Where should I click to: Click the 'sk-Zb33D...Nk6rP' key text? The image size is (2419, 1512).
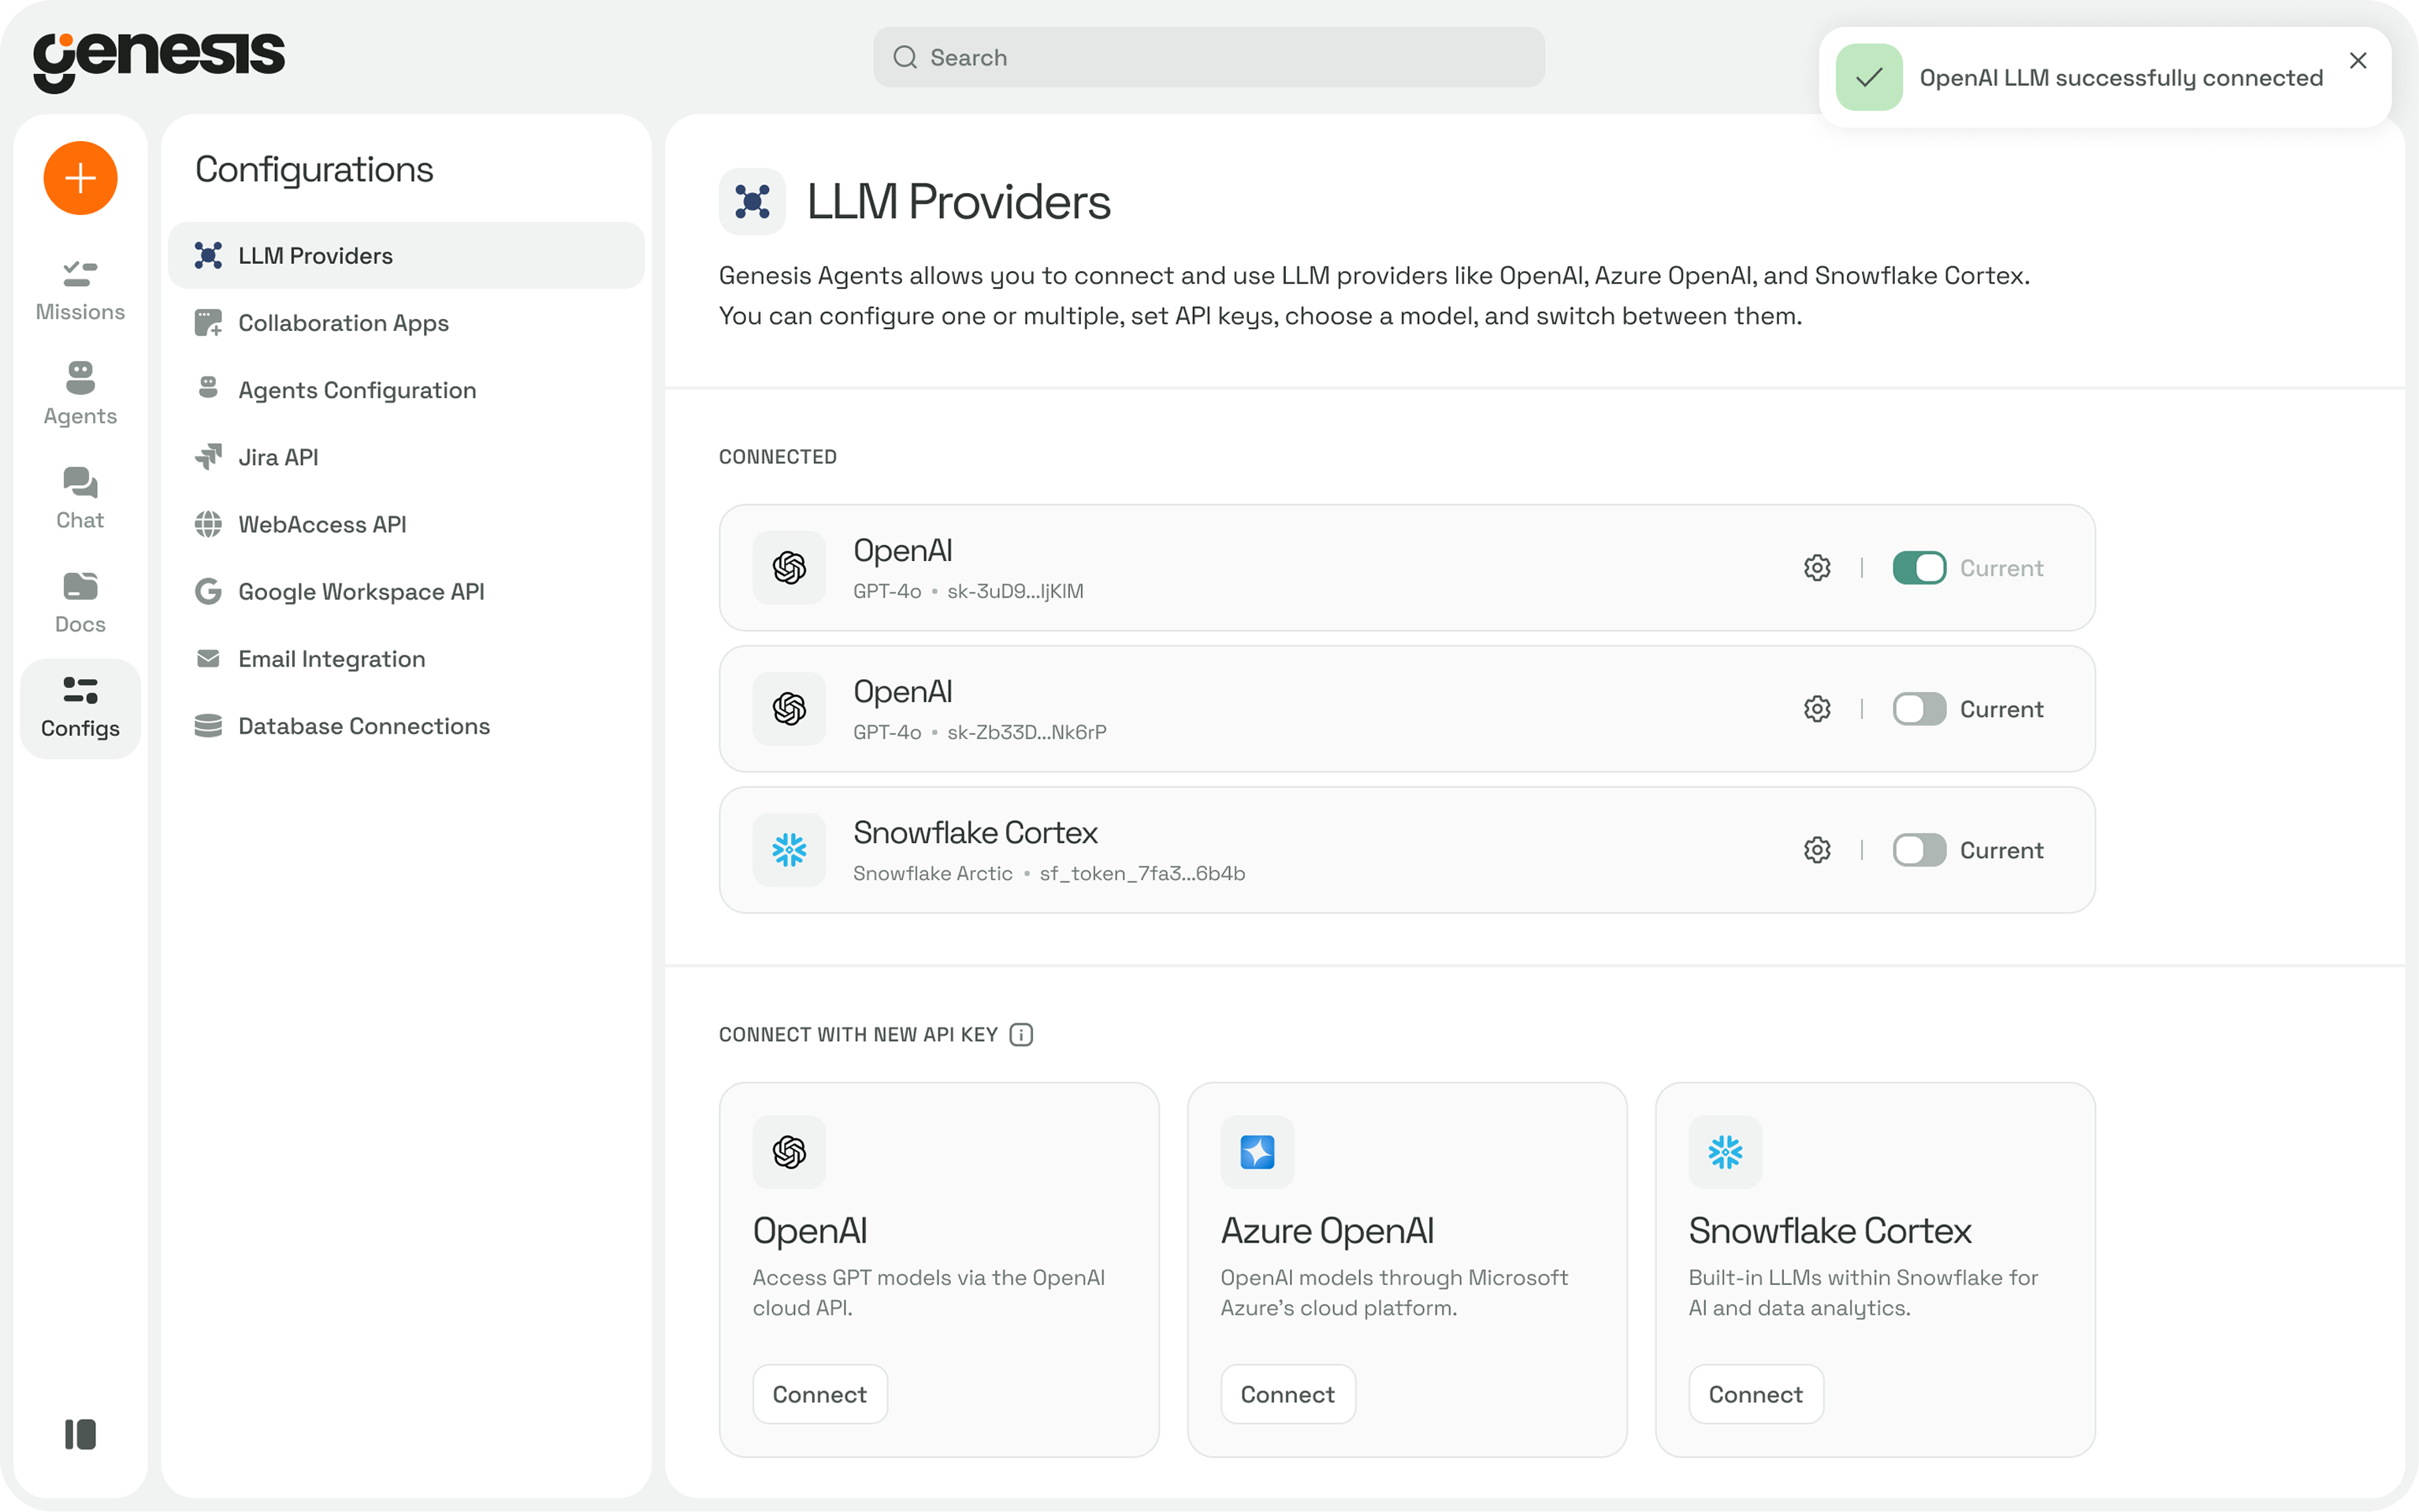(1027, 732)
